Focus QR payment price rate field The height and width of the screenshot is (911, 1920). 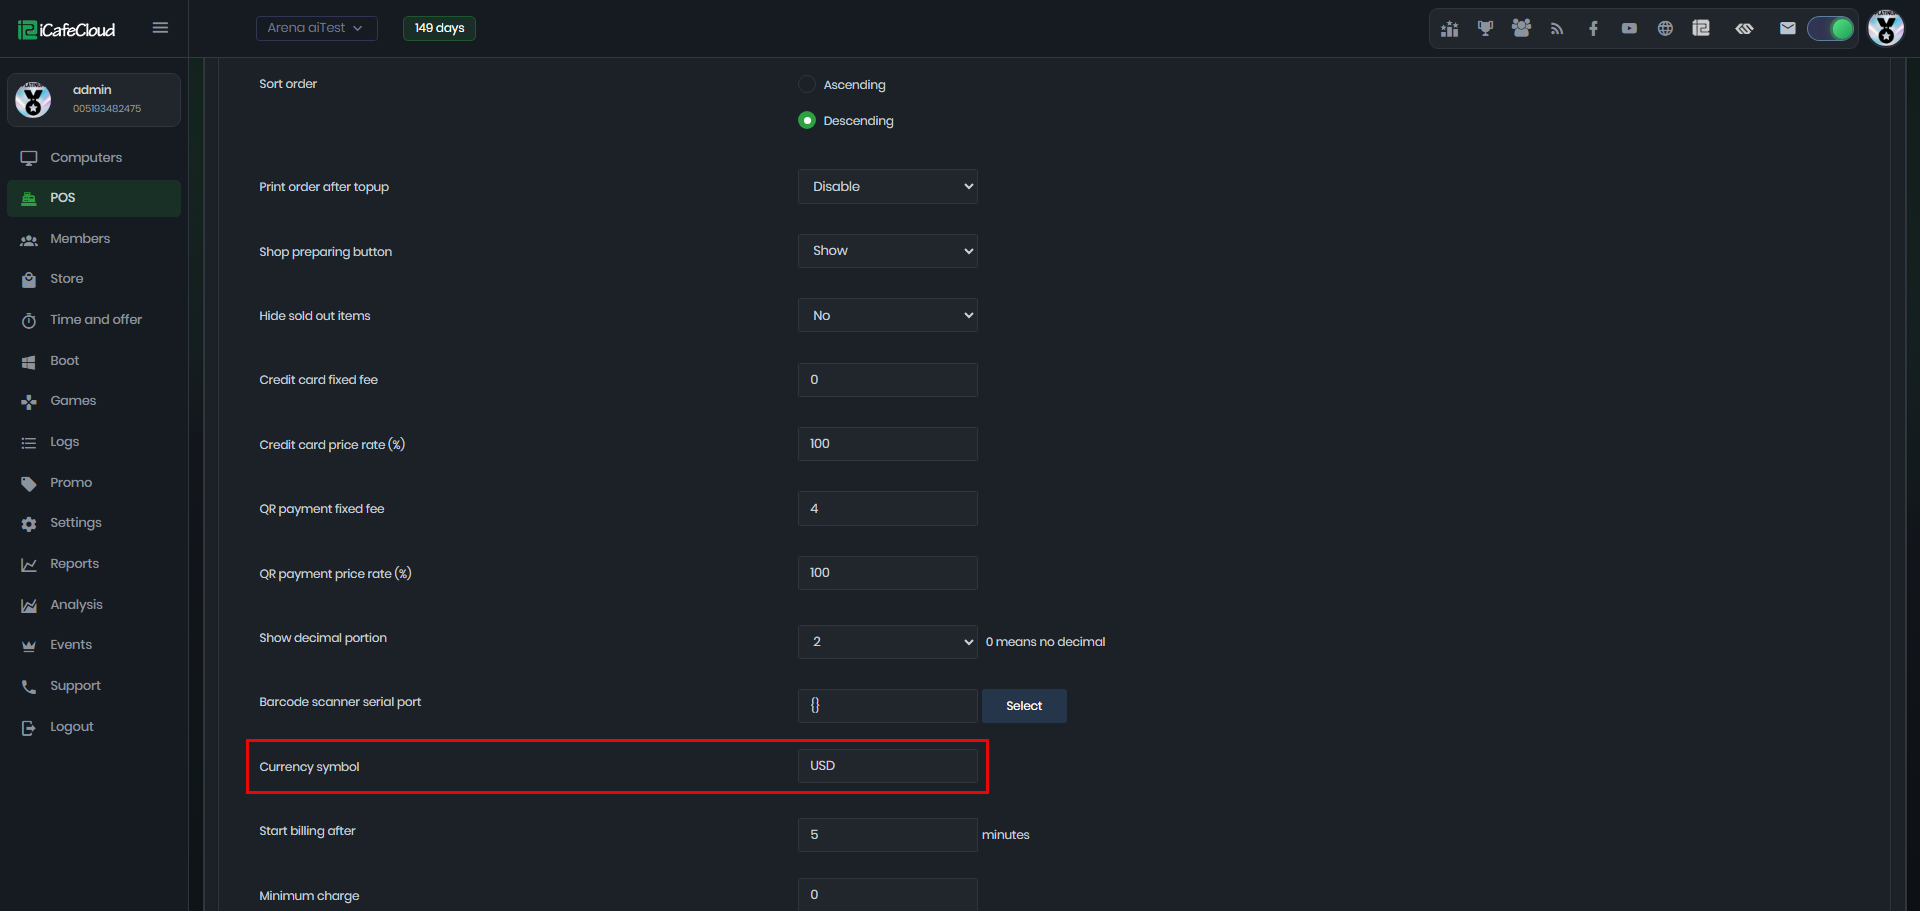click(x=887, y=573)
